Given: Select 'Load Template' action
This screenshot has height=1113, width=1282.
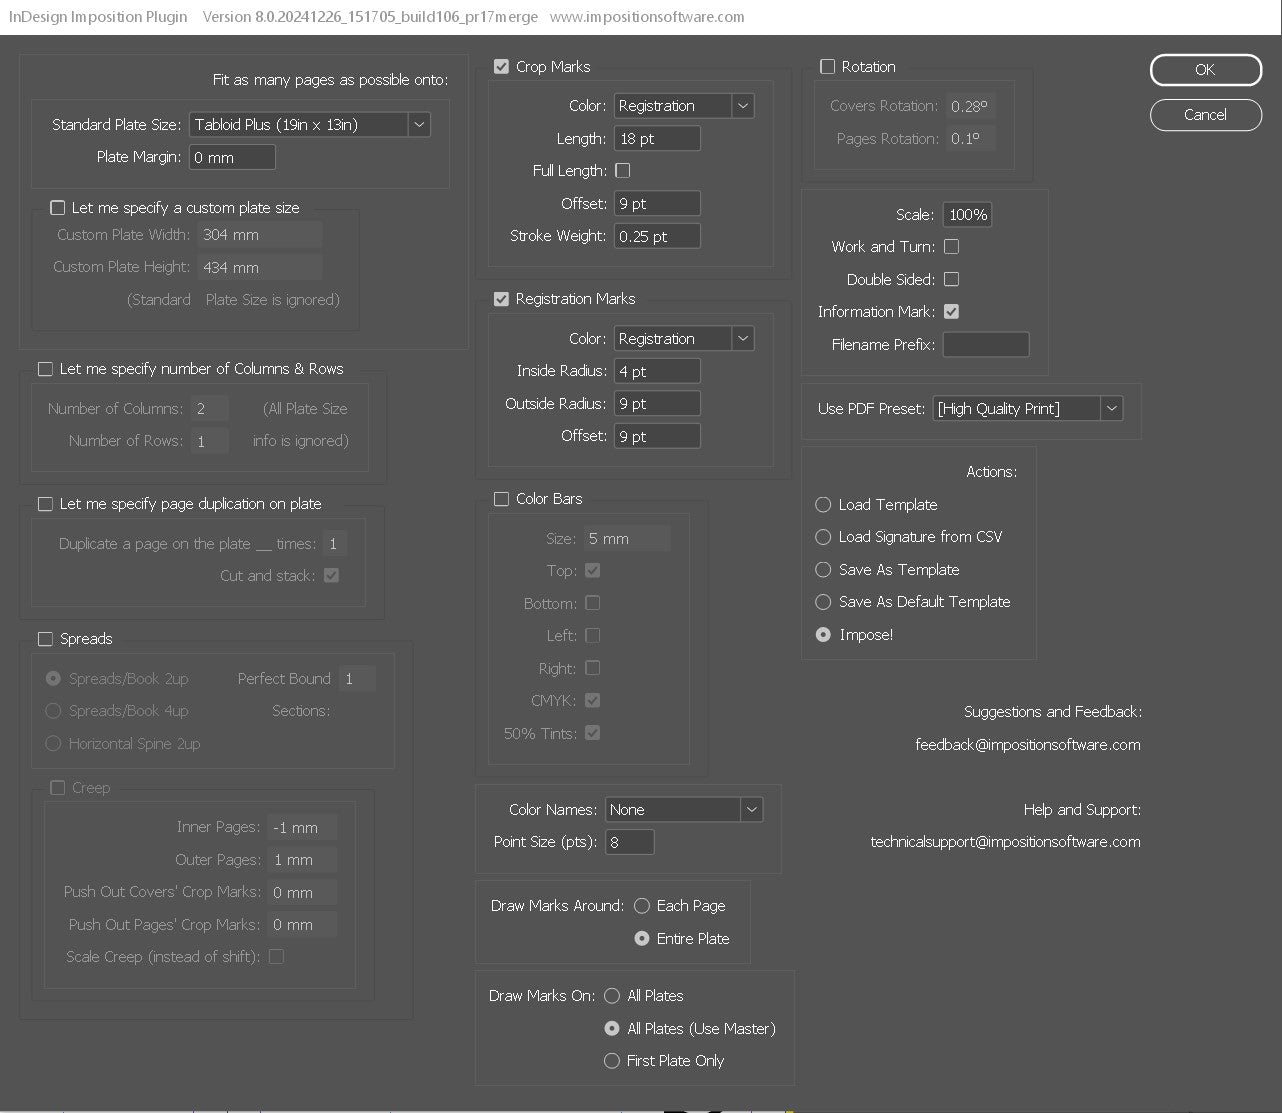Looking at the screenshot, I should [x=822, y=505].
